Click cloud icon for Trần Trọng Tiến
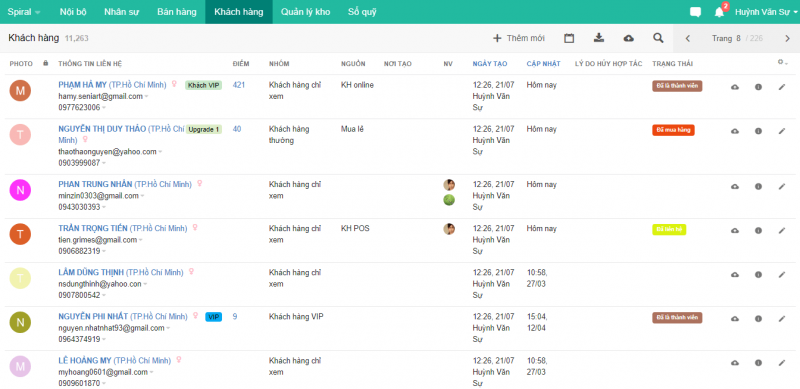The height and width of the screenshot is (389, 800). 735,231
